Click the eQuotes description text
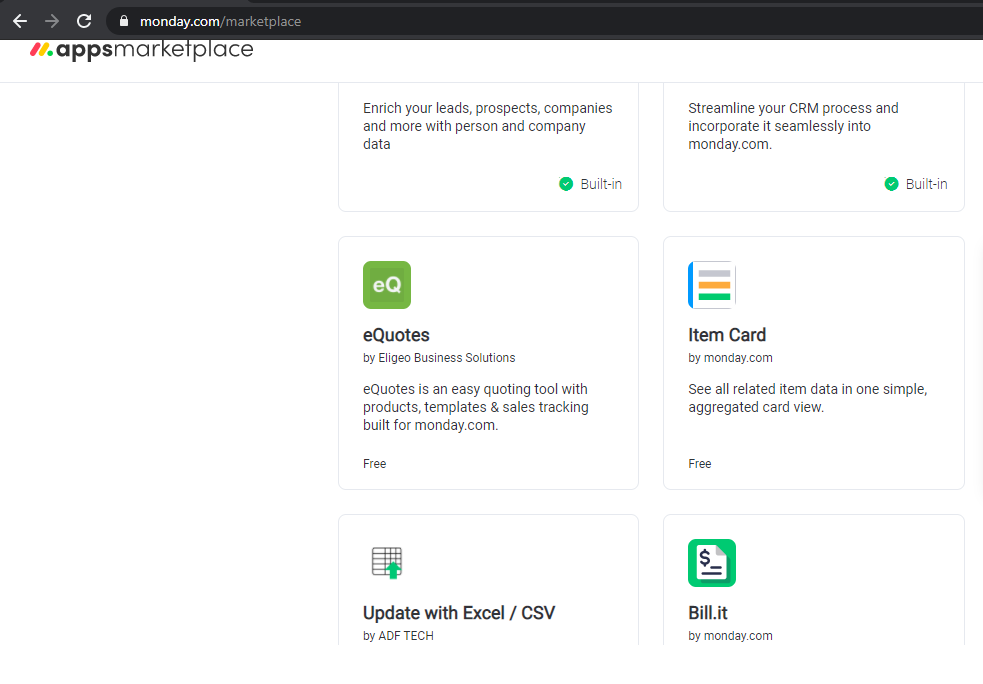Screen dimensions: 983x684 point(476,407)
